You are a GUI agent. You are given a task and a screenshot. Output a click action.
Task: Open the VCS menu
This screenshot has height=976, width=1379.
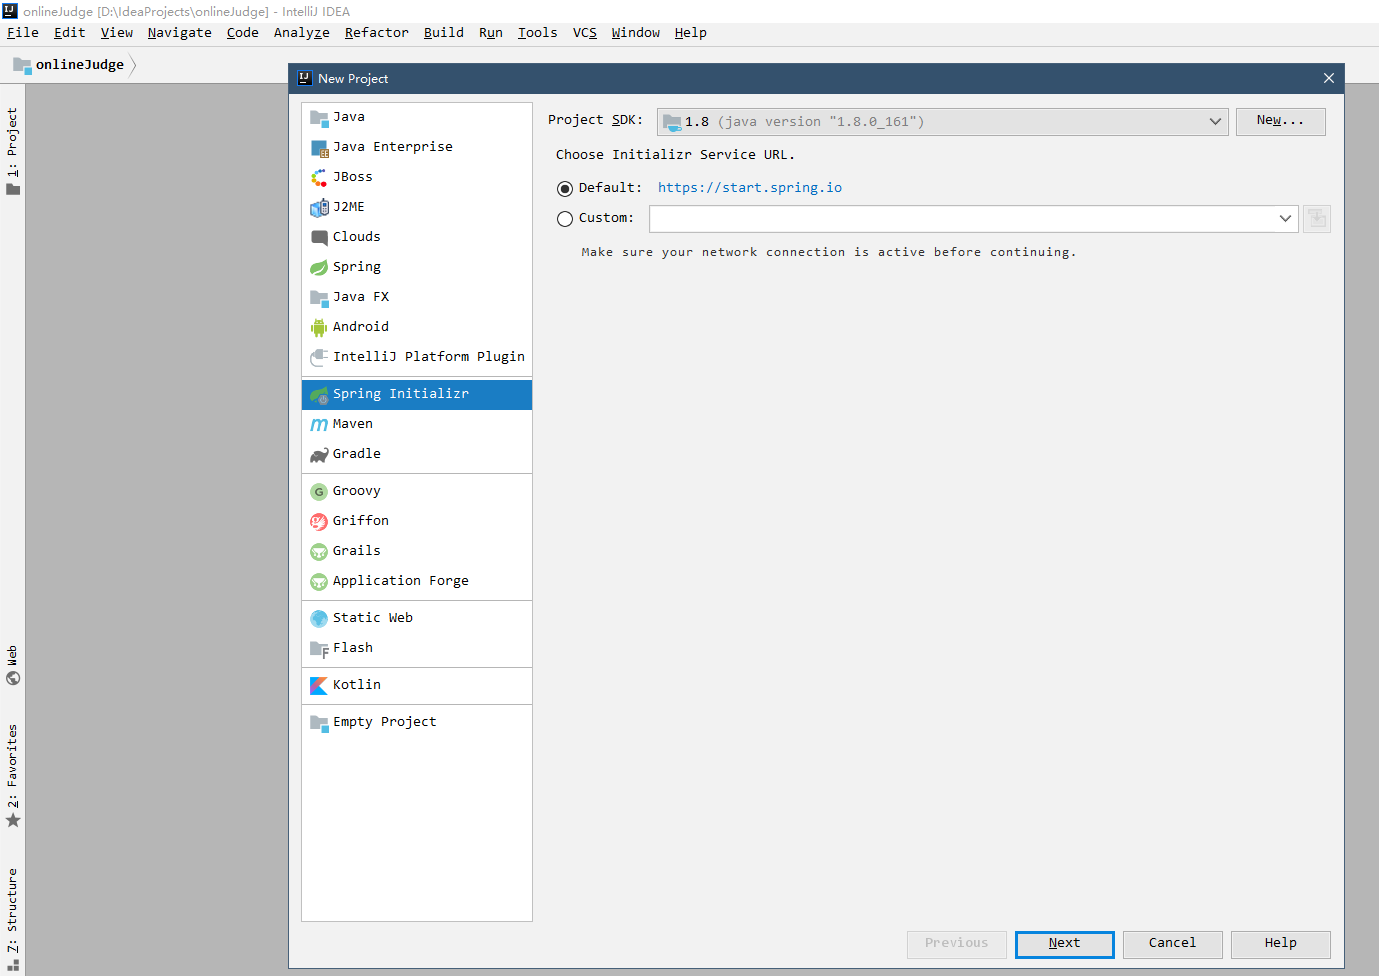pyautogui.click(x=585, y=33)
